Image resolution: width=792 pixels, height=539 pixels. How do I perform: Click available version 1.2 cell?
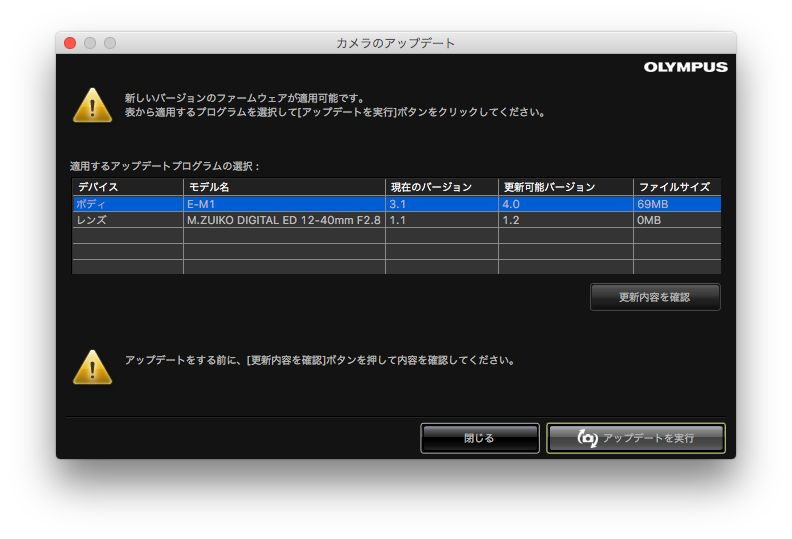566,220
